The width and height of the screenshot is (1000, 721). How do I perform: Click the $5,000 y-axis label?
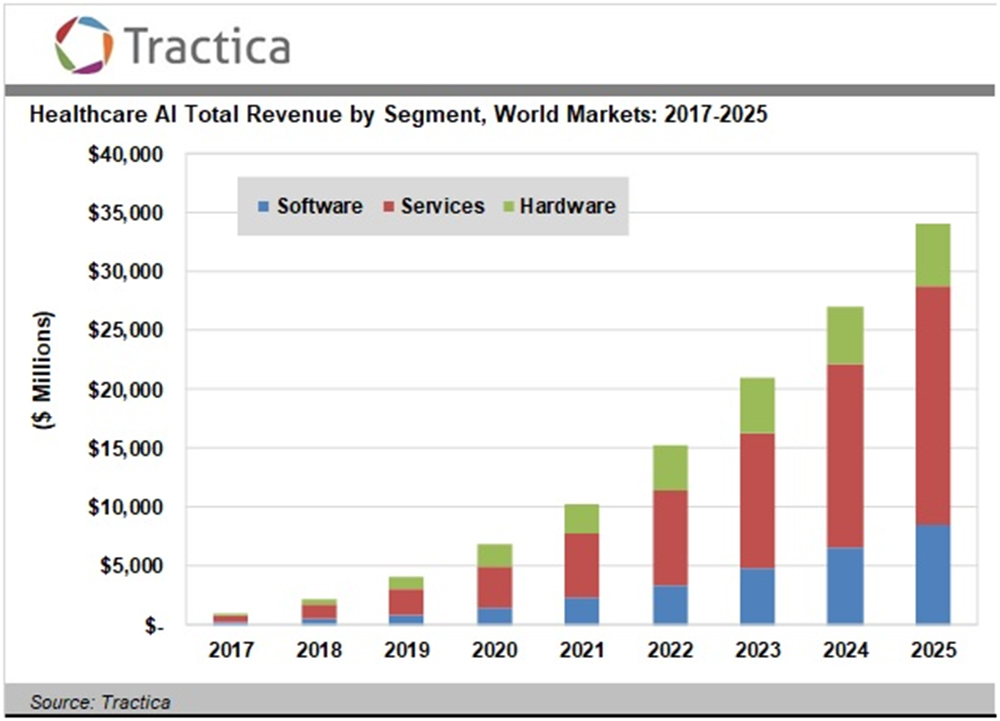131,565
